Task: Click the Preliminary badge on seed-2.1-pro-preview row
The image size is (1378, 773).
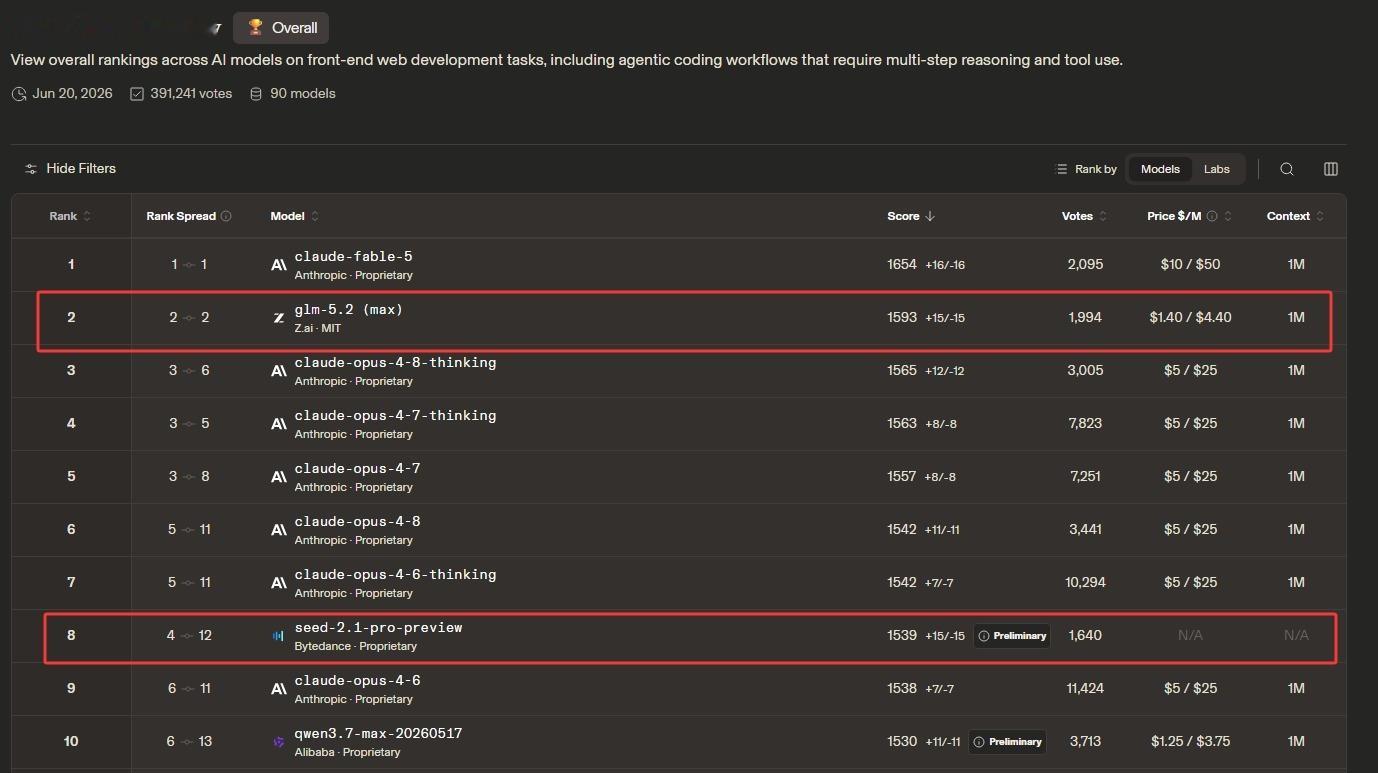Action: [1012, 636]
